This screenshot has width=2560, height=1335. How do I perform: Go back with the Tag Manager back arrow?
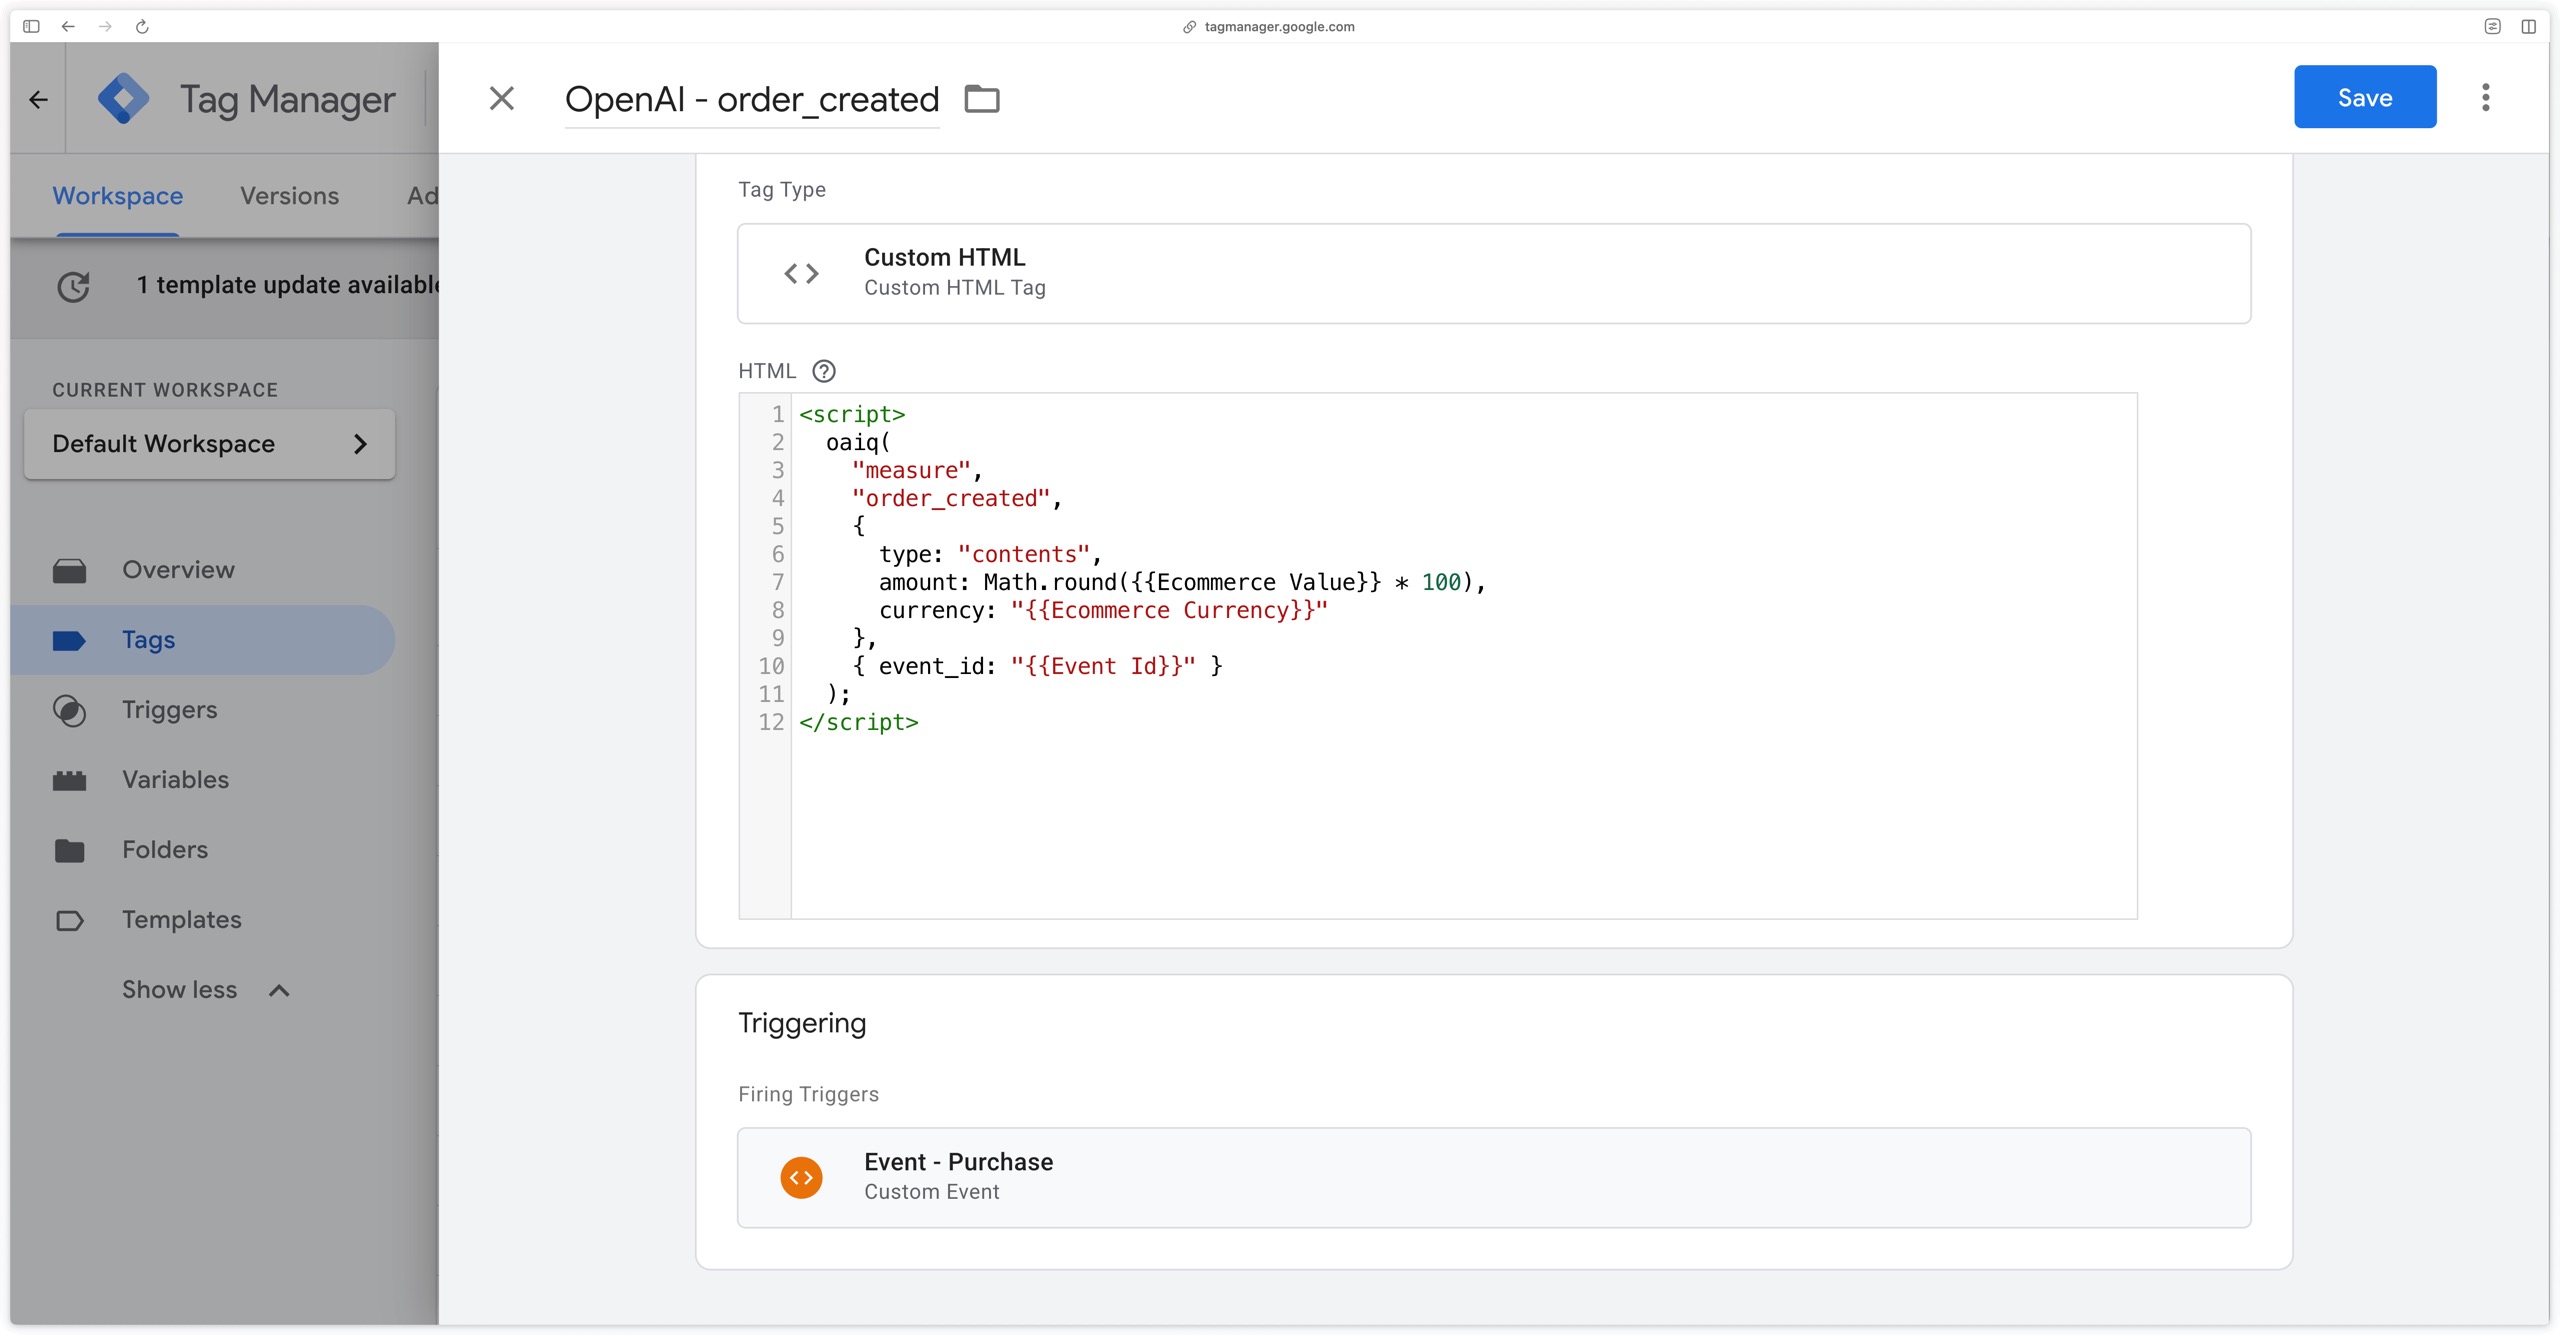(x=38, y=99)
